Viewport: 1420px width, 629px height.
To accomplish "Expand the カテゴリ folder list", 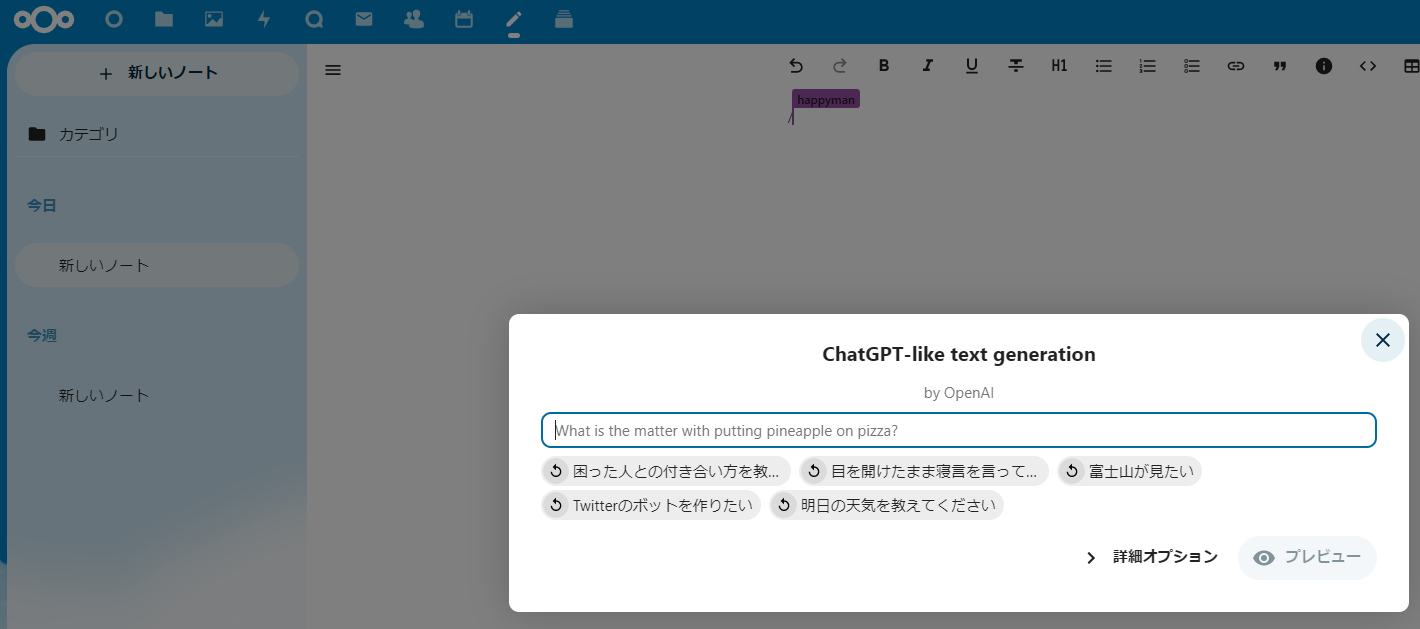I will tap(157, 134).
